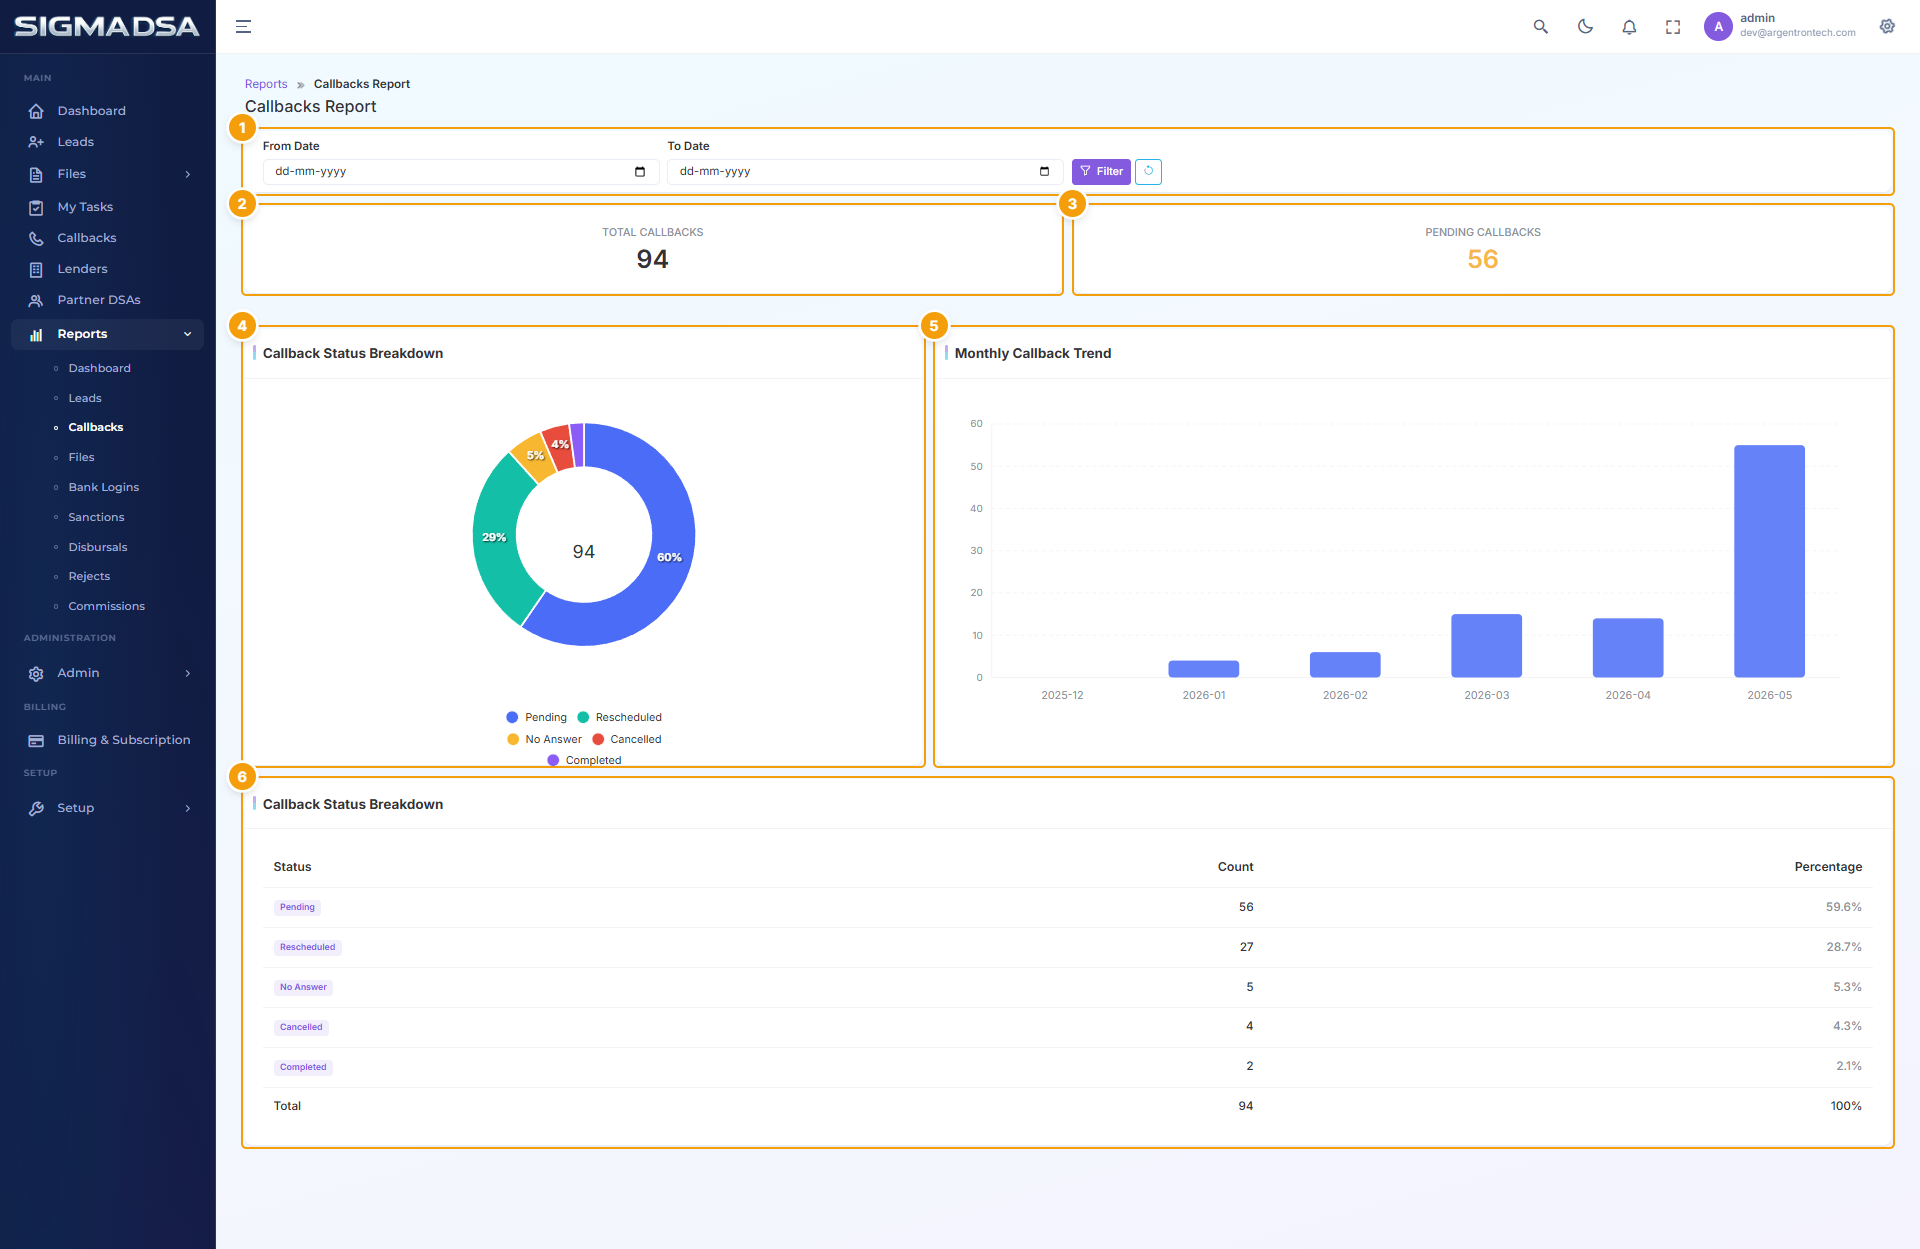The height and width of the screenshot is (1249, 1920).
Task: Click the 60% Pending donut segment
Action: pyautogui.click(x=669, y=557)
